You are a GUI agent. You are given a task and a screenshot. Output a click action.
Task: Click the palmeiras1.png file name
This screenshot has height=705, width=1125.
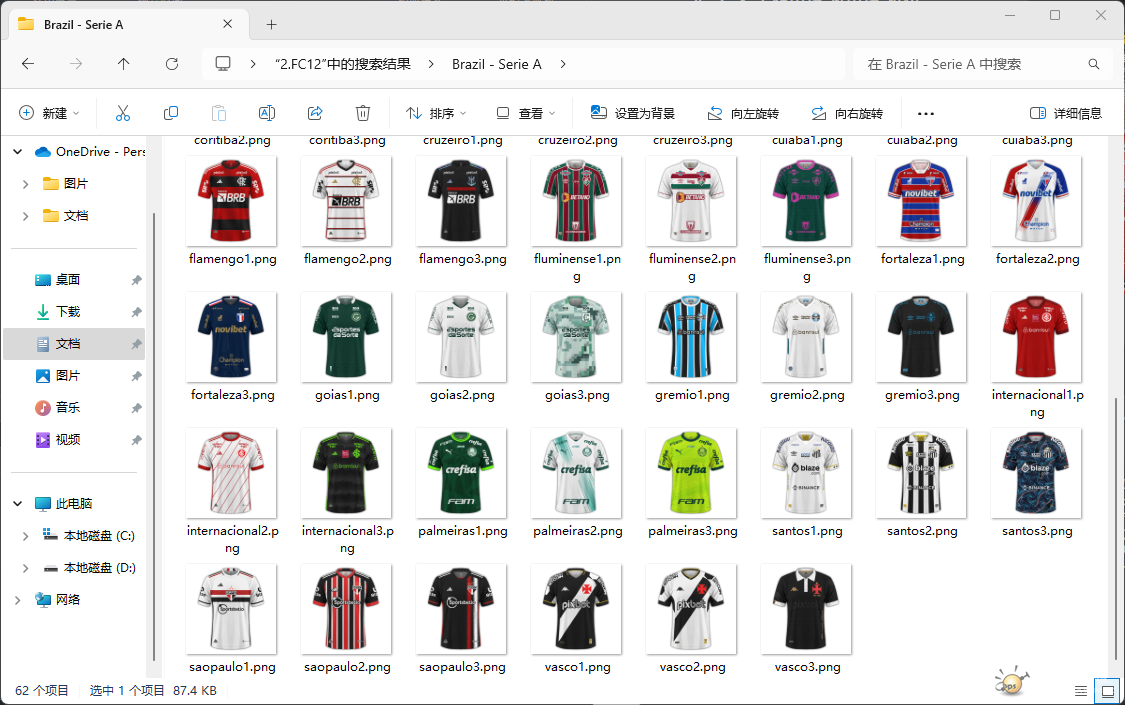pos(463,531)
